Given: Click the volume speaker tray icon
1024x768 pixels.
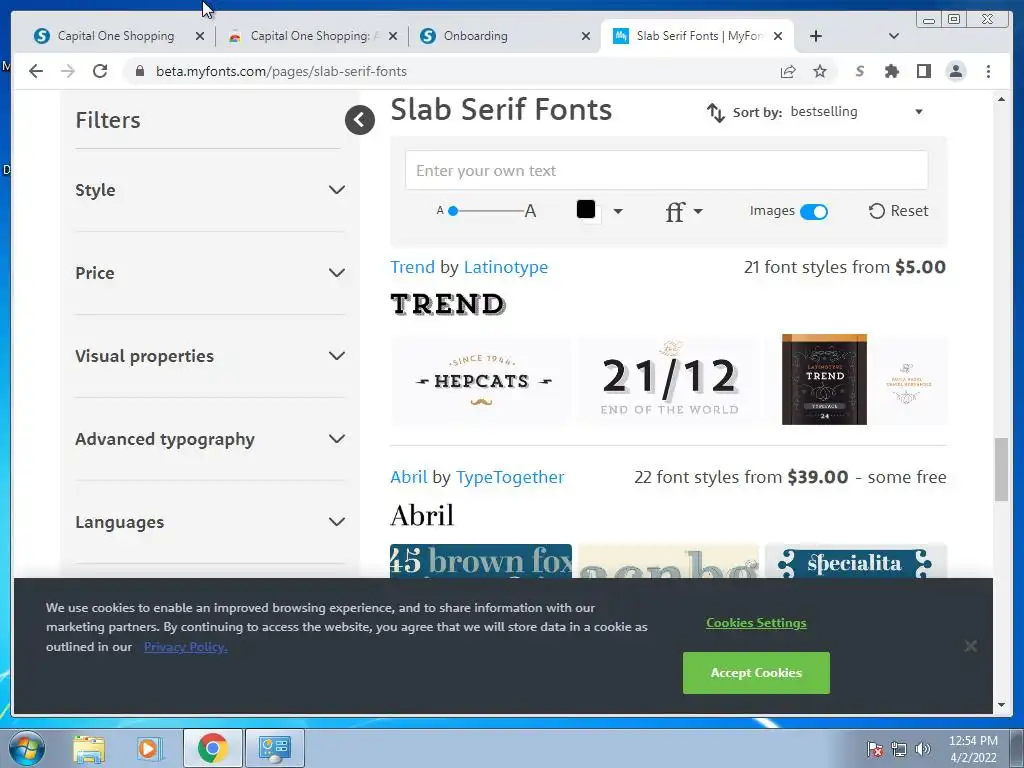Looking at the screenshot, I should (923, 749).
